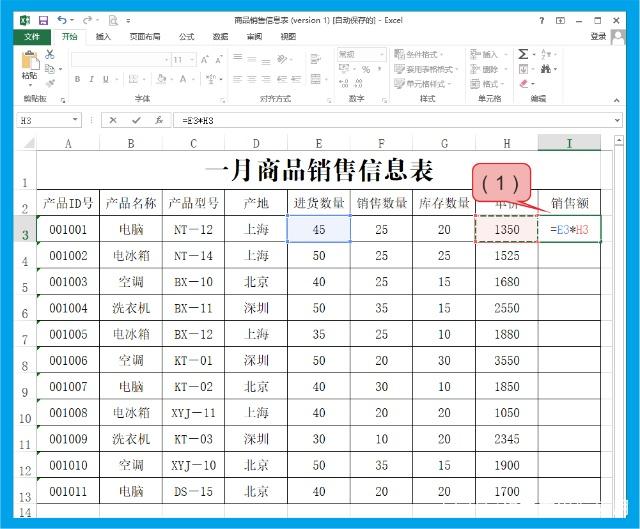Viewport: 640px width, 529px height.
Task: Click the Sign in (登录) link
Action: (598, 37)
